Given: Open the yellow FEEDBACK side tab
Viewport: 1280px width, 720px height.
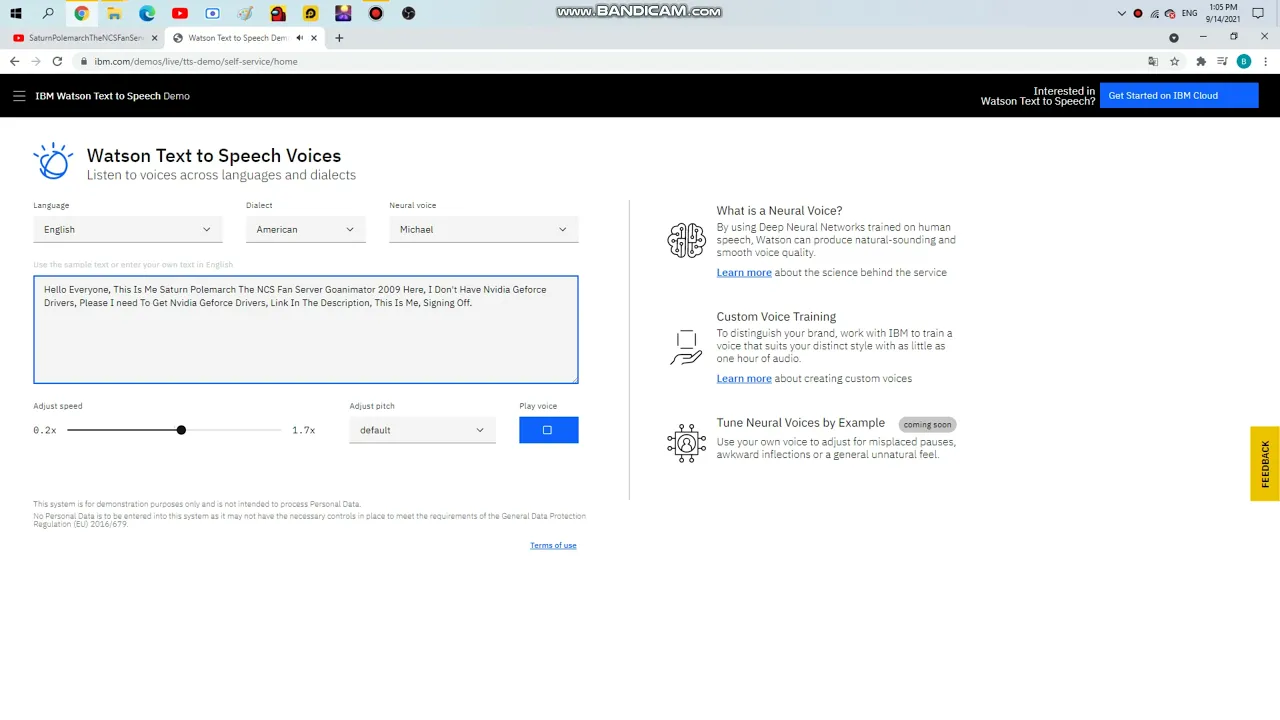Looking at the screenshot, I should pyautogui.click(x=1265, y=464).
